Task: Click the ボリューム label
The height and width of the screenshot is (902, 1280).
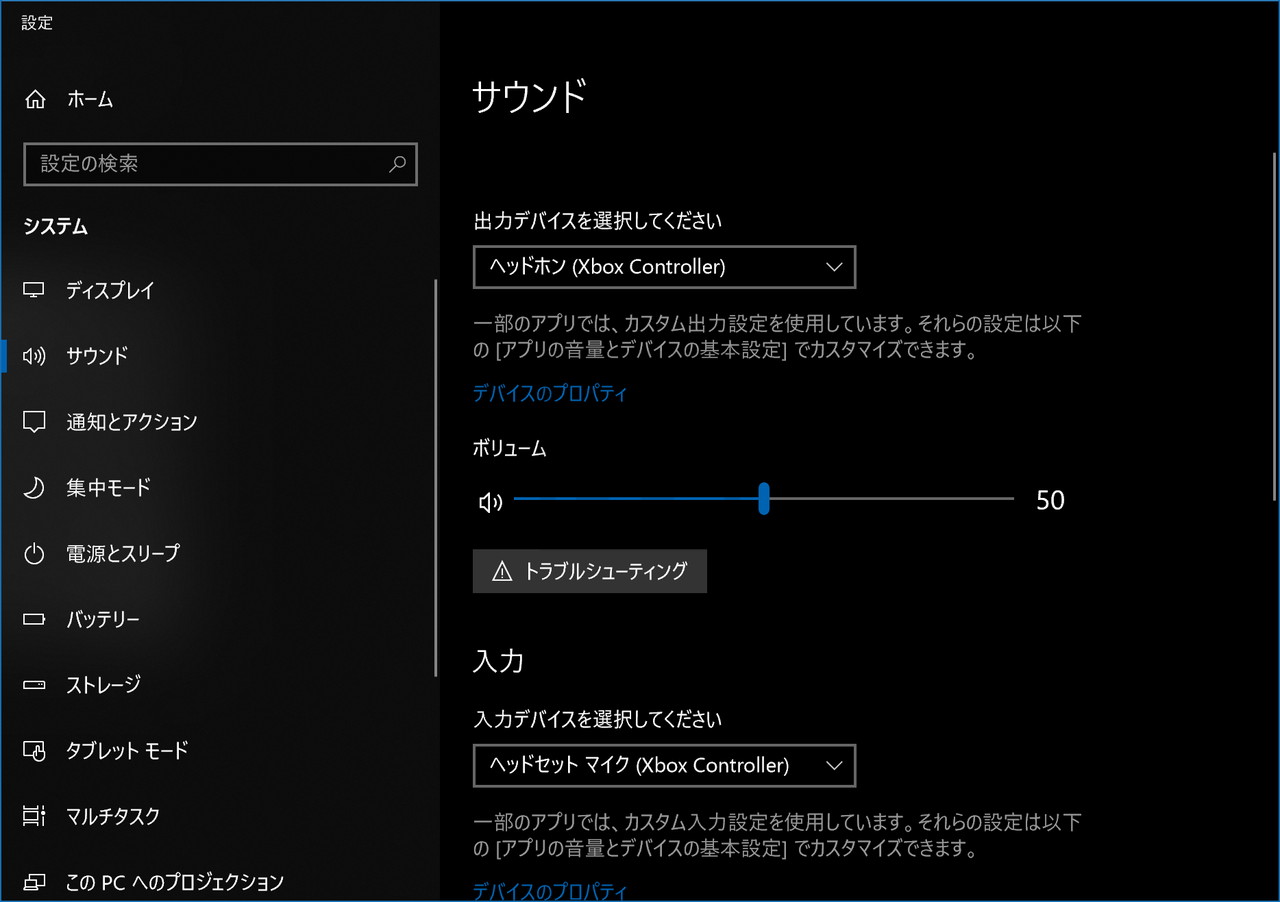Action: 510,449
